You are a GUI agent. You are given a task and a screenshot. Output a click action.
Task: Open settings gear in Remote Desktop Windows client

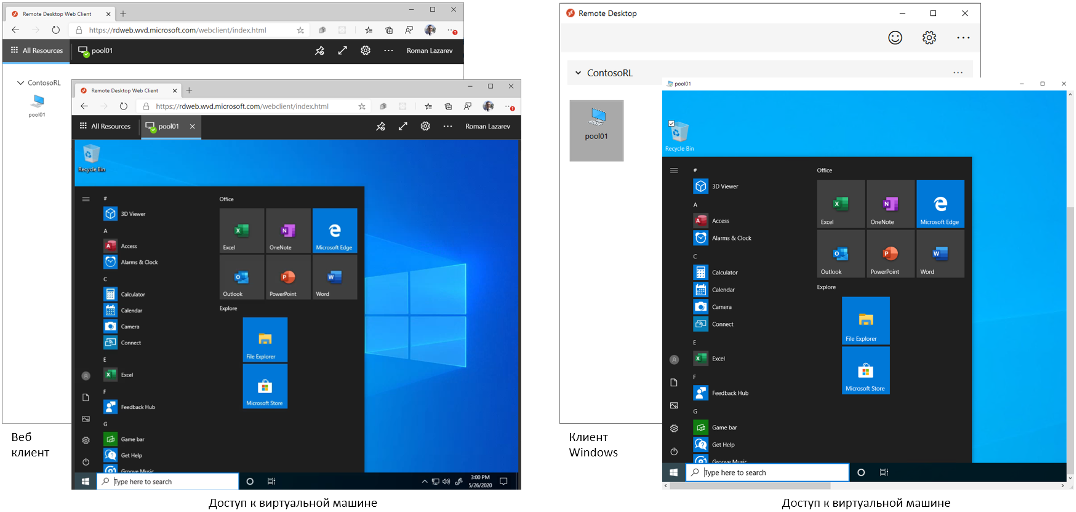[x=929, y=38]
